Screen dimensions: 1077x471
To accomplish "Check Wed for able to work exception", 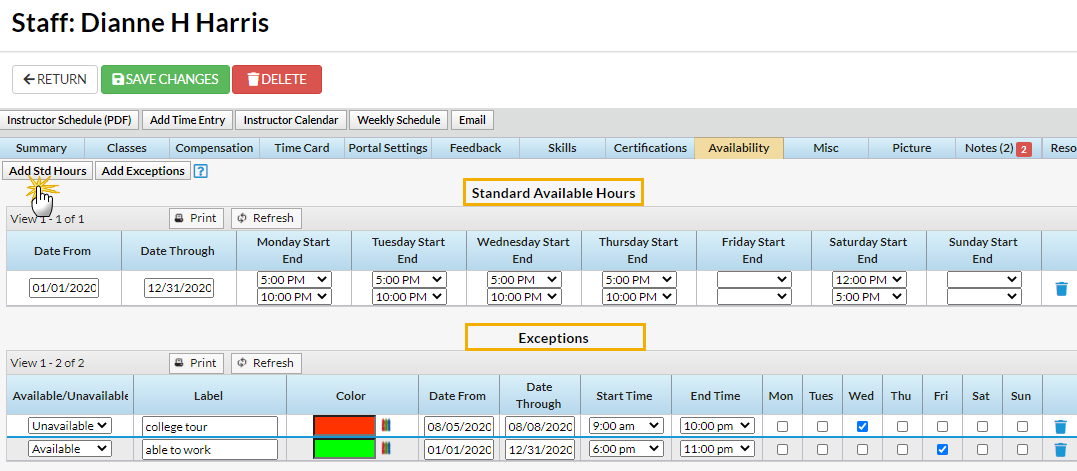I will (862, 449).
